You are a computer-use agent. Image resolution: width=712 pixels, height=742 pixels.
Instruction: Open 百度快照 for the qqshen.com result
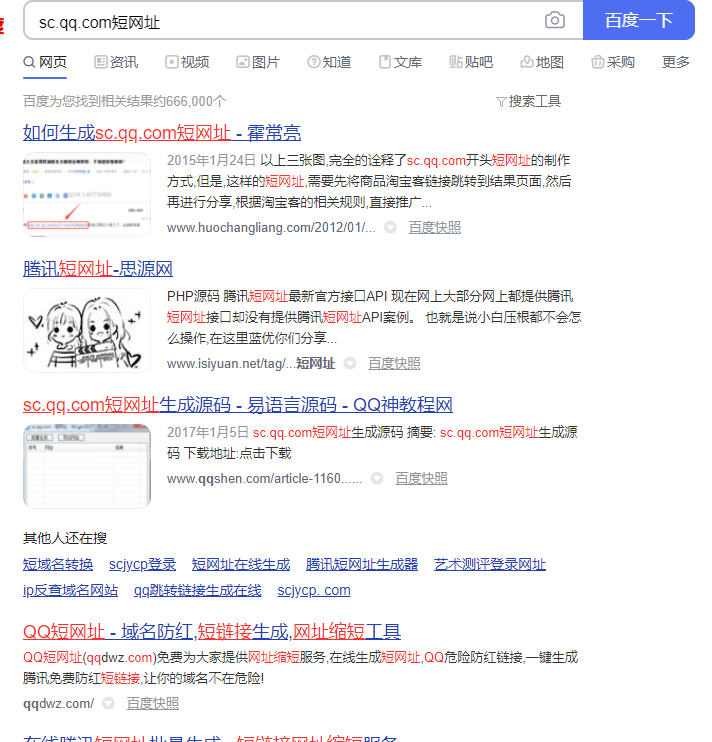tap(421, 478)
